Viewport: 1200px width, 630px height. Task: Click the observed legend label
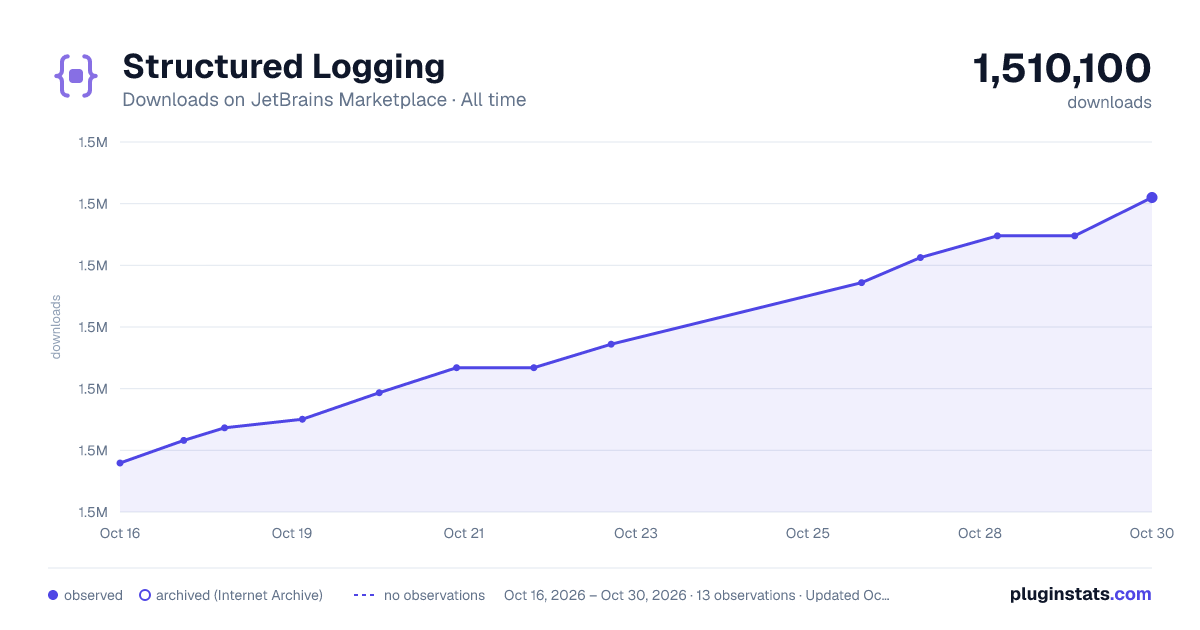tap(93, 595)
